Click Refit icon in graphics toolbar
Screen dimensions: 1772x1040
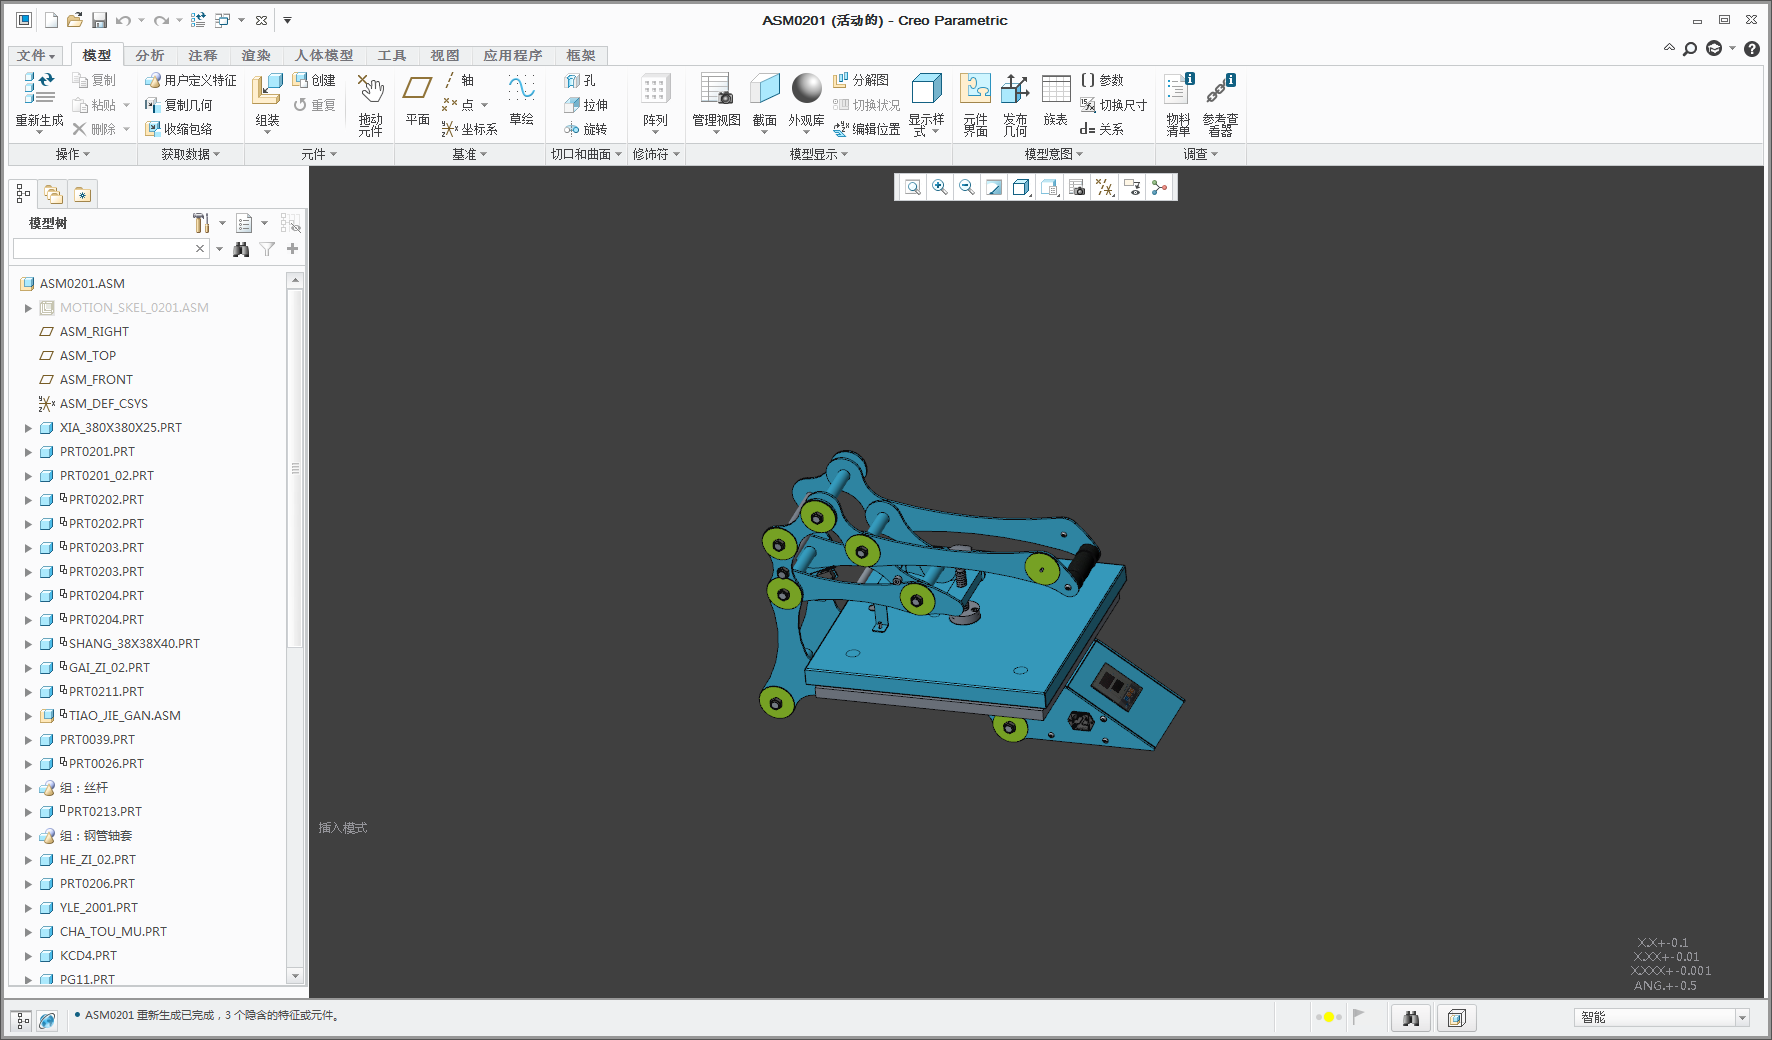coord(912,187)
